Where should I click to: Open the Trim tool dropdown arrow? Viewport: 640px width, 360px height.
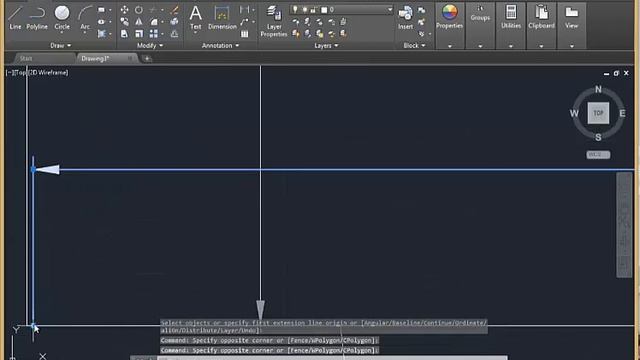coord(162,10)
